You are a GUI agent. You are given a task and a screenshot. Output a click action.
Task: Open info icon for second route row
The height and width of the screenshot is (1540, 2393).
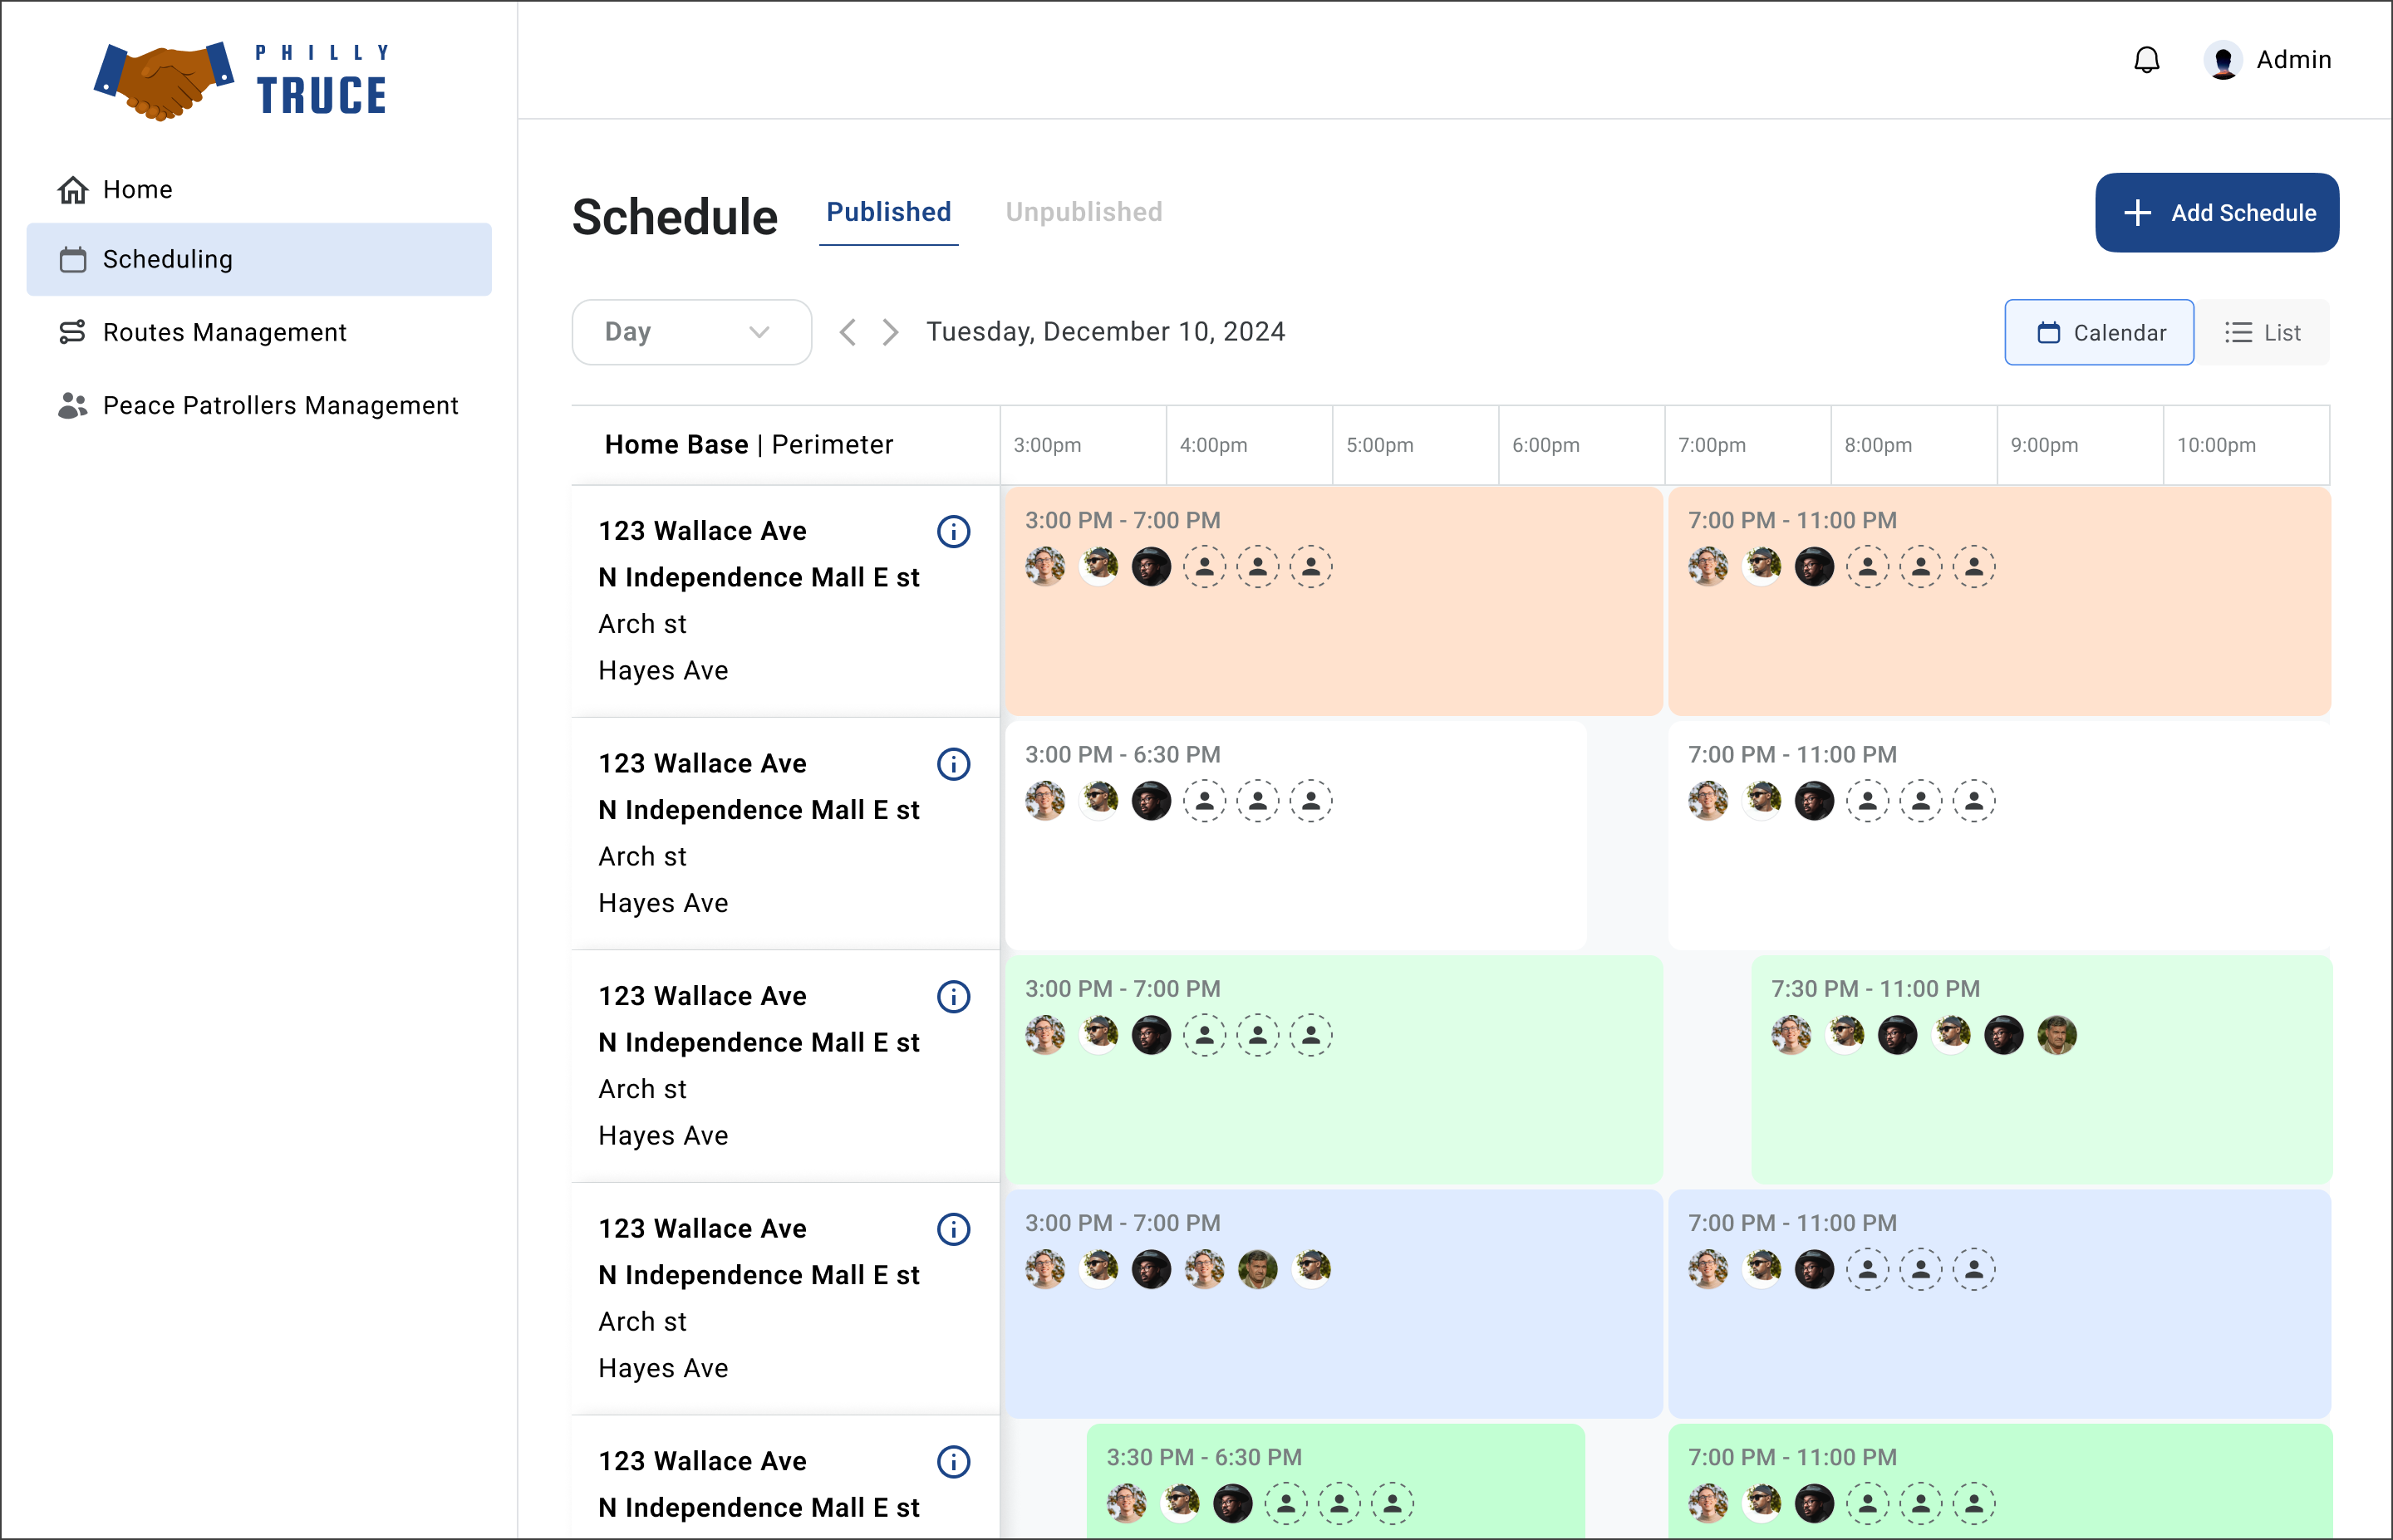(953, 764)
